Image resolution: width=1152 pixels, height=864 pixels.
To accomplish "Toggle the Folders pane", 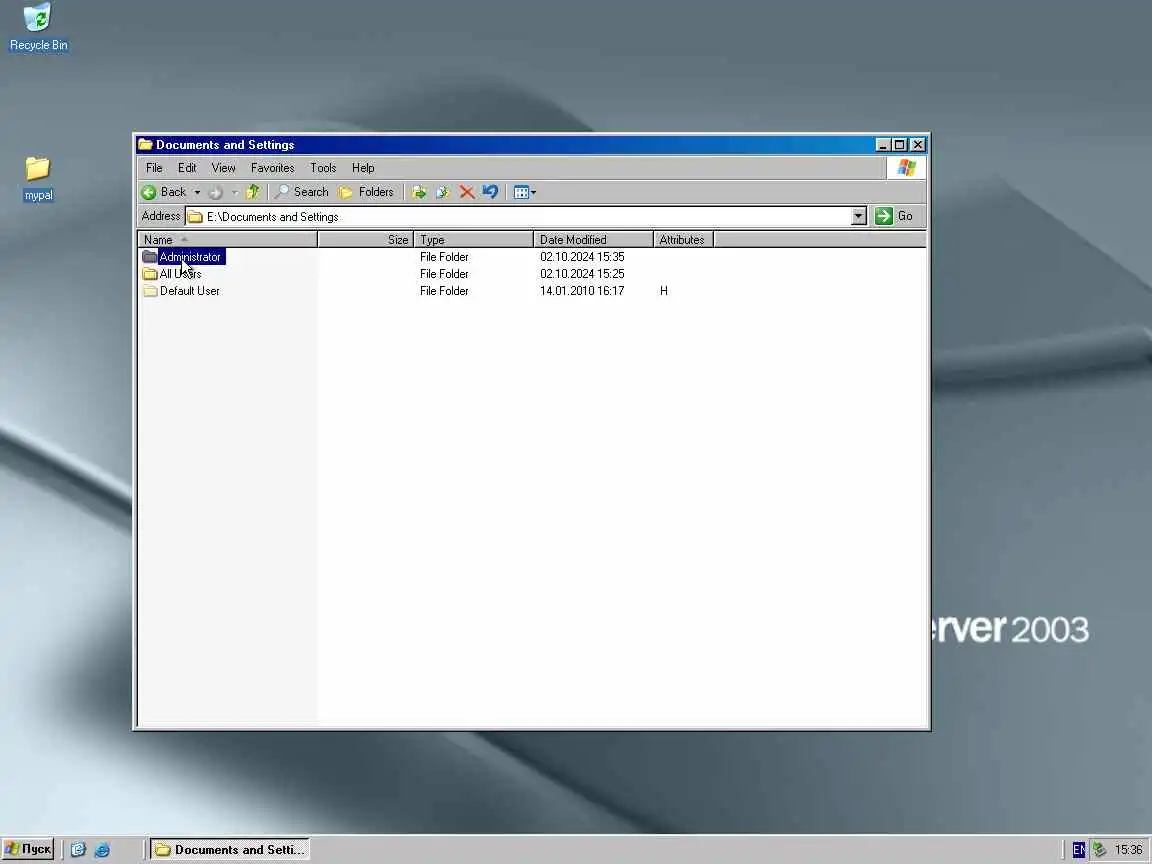I will point(366,192).
